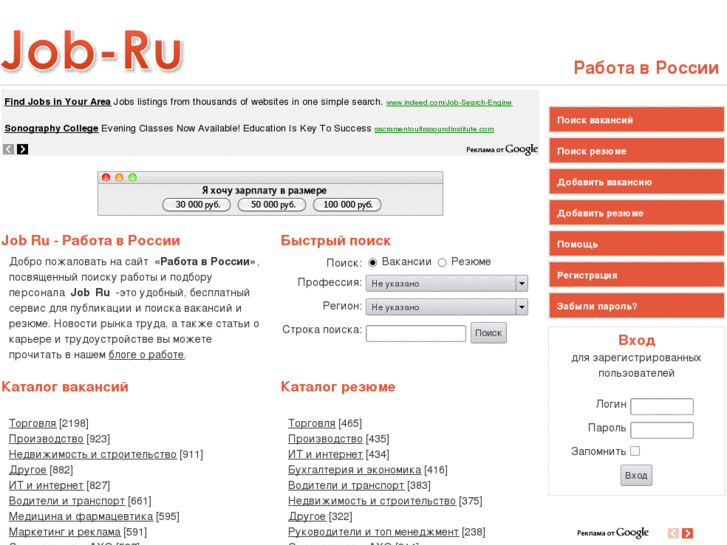Open Водители и транспорт in vacancies catalog

pyautogui.click(x=67, y=501)
